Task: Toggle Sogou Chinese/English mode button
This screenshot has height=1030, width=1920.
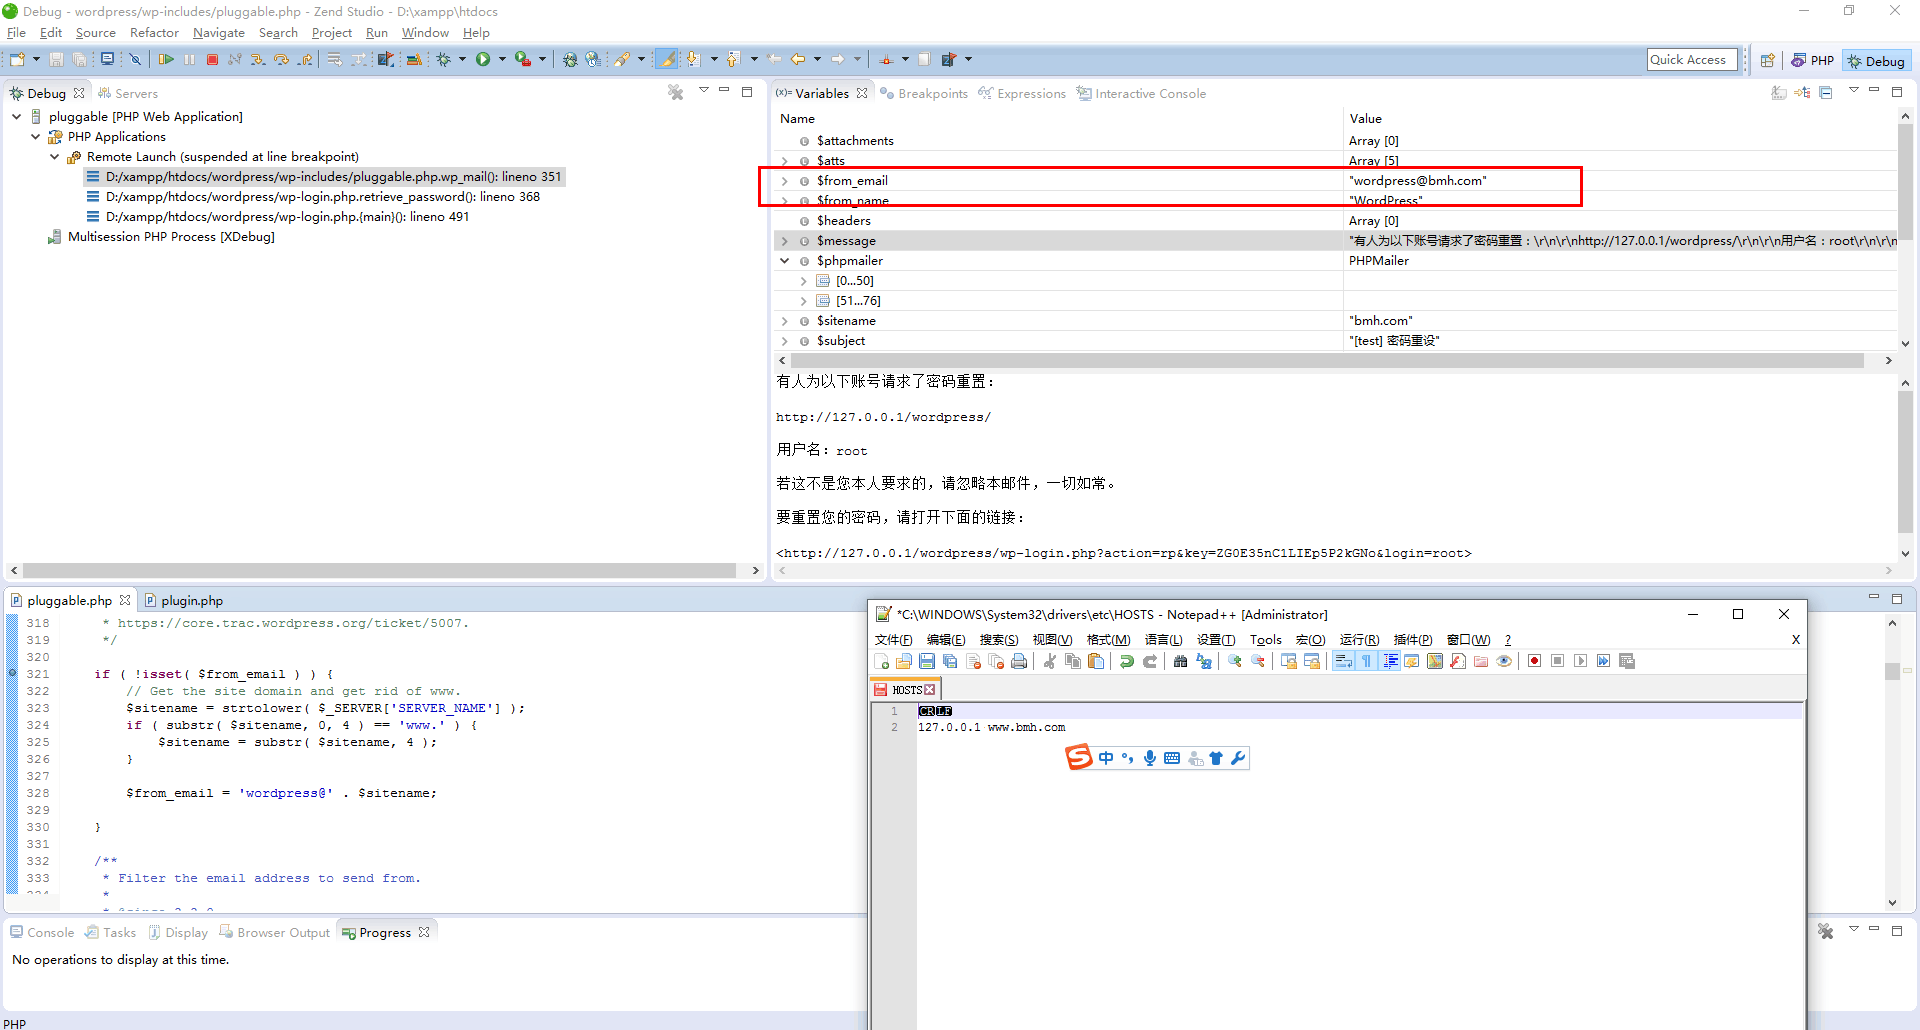Action: (1106, 758)
